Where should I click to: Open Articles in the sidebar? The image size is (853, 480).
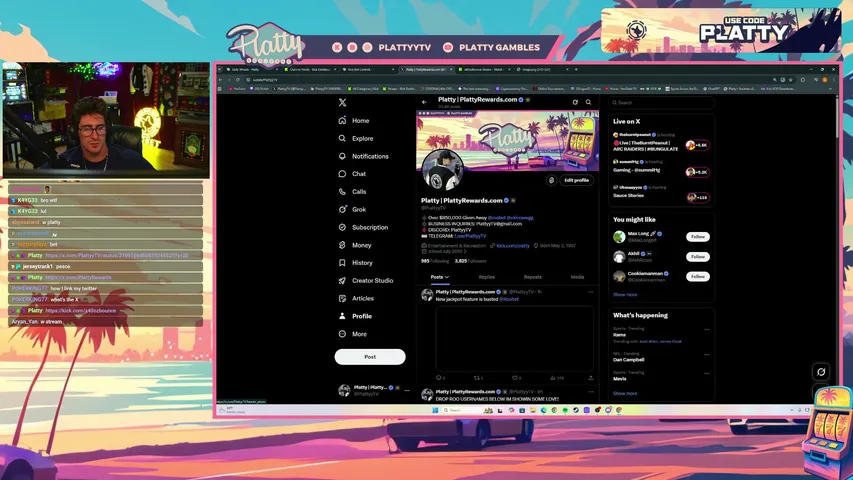tap(356, 298)
